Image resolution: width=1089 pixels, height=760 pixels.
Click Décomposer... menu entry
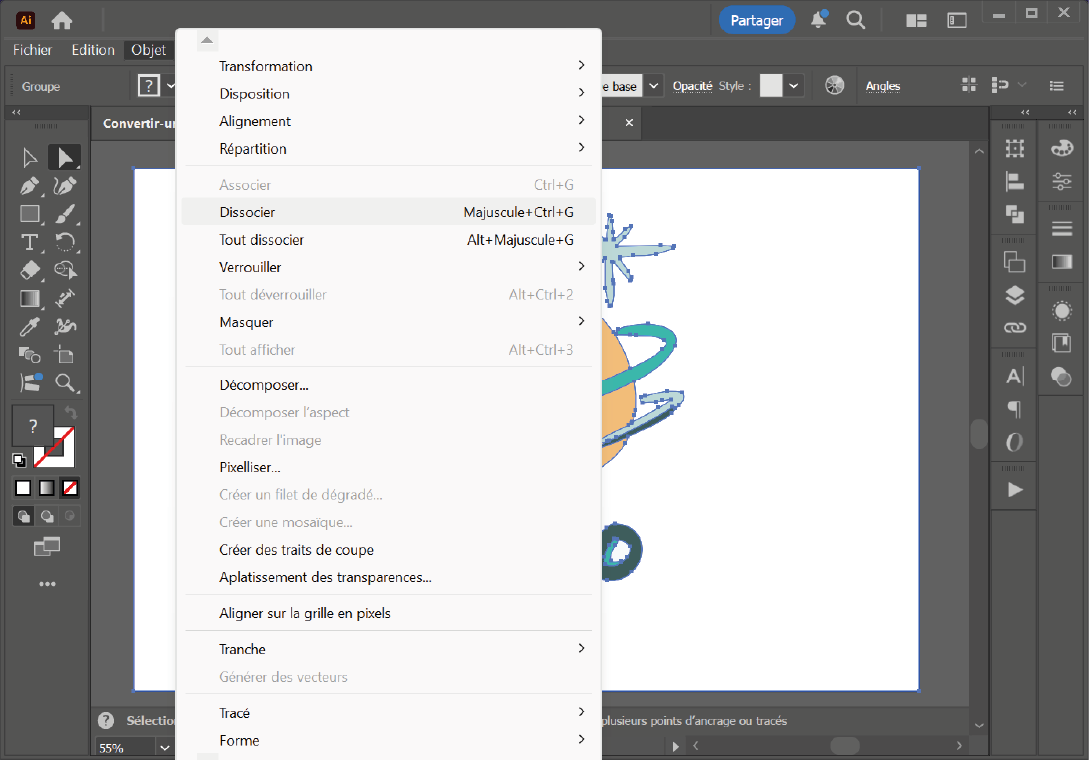click(263, 385)
